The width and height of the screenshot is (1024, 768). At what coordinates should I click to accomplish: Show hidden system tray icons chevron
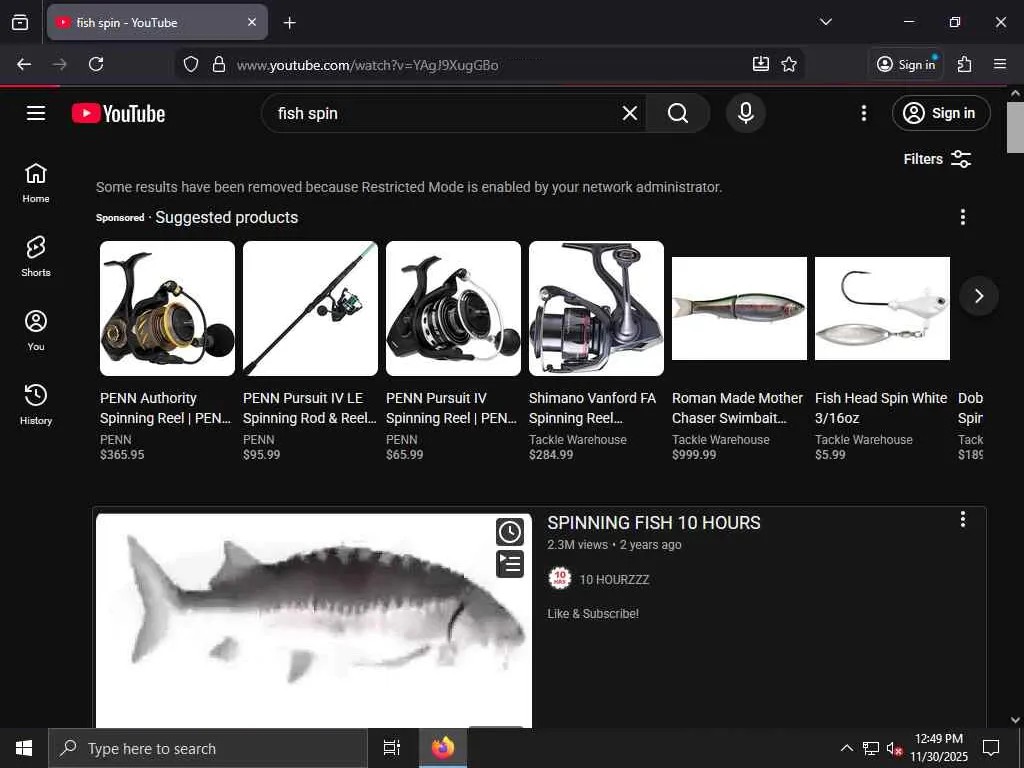846,748
